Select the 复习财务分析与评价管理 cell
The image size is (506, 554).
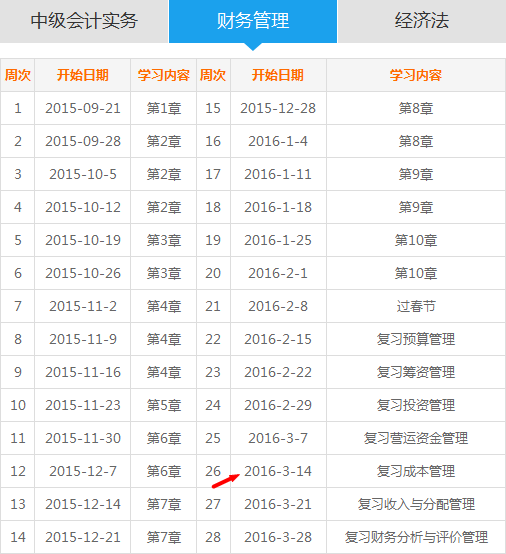(416, 537)
